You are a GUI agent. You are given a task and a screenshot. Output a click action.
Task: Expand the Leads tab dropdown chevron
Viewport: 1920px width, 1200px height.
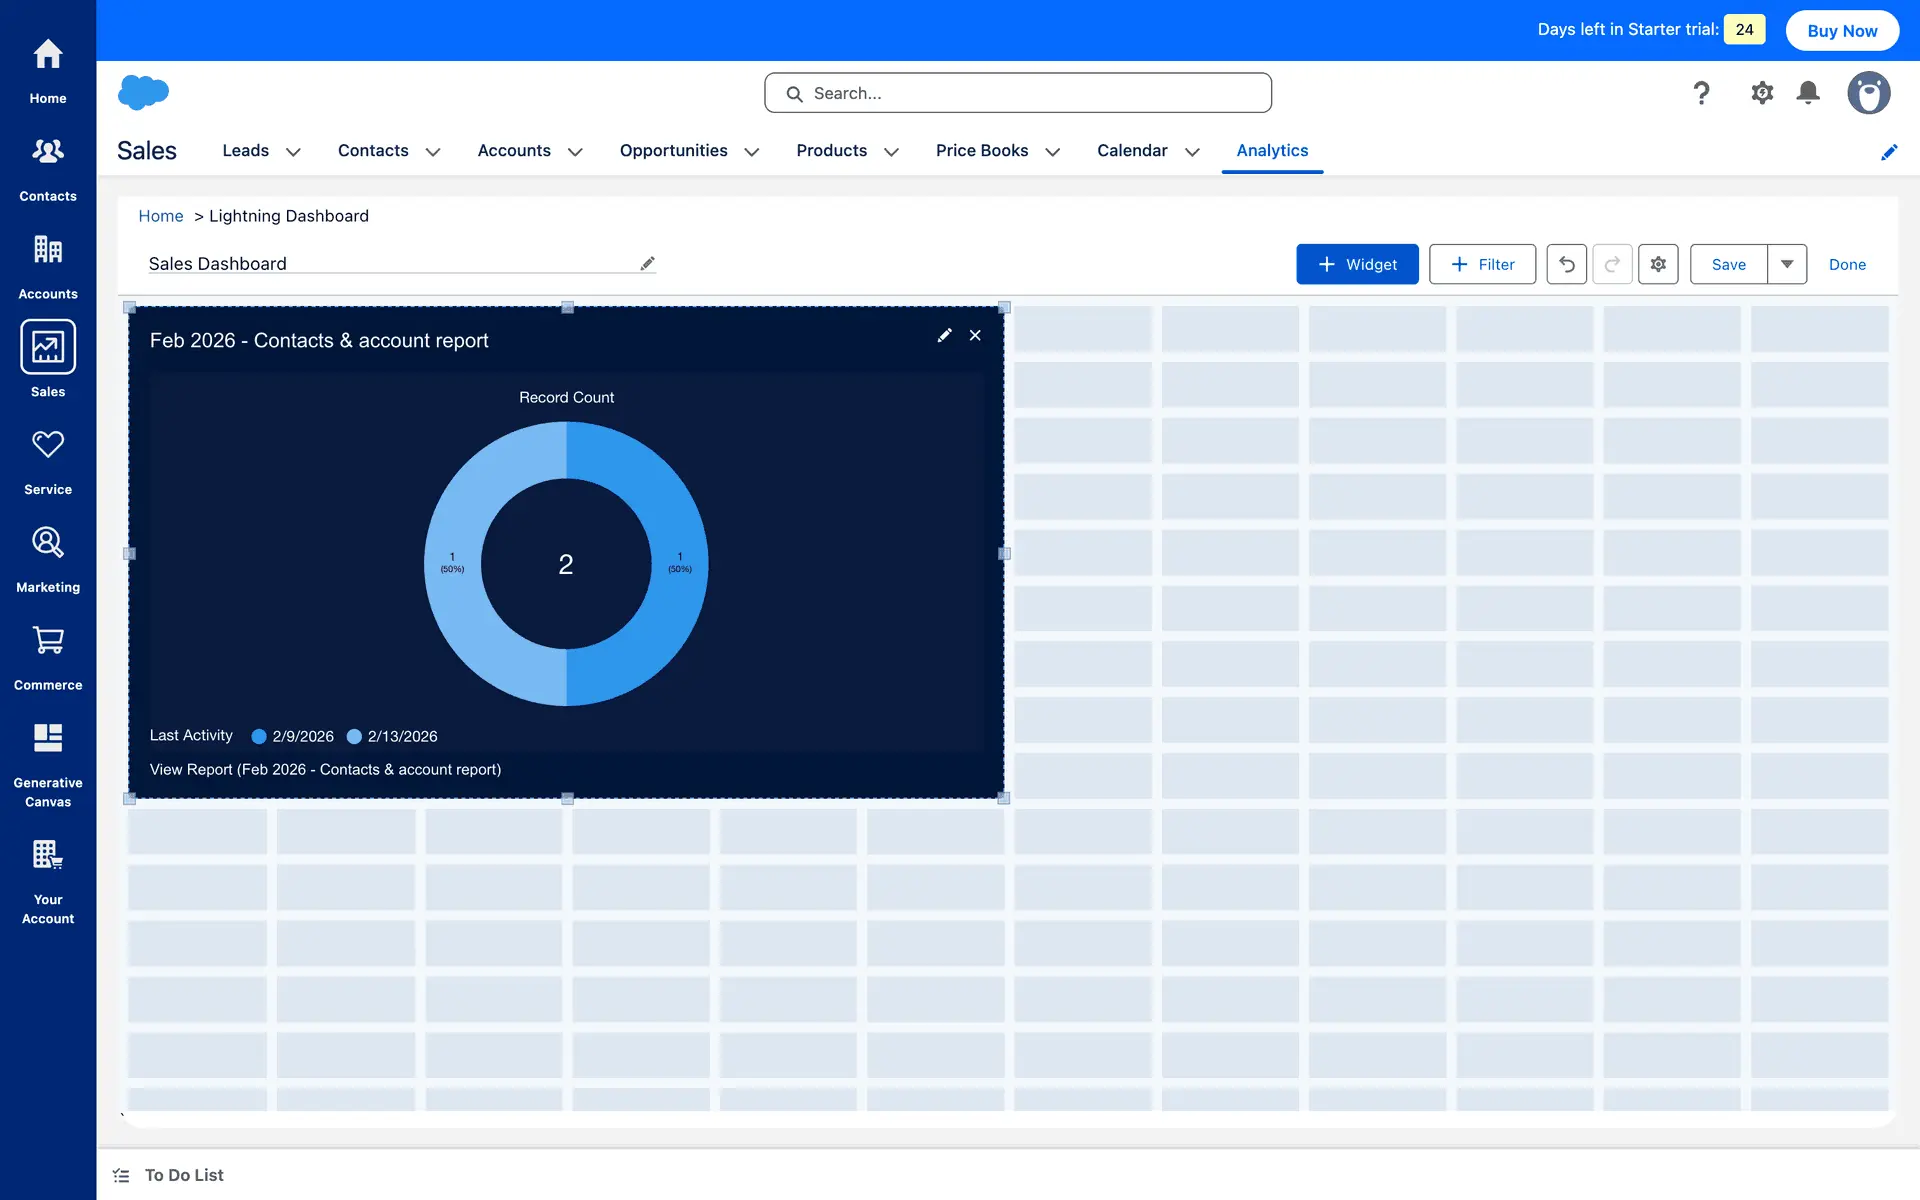point(293,152)
